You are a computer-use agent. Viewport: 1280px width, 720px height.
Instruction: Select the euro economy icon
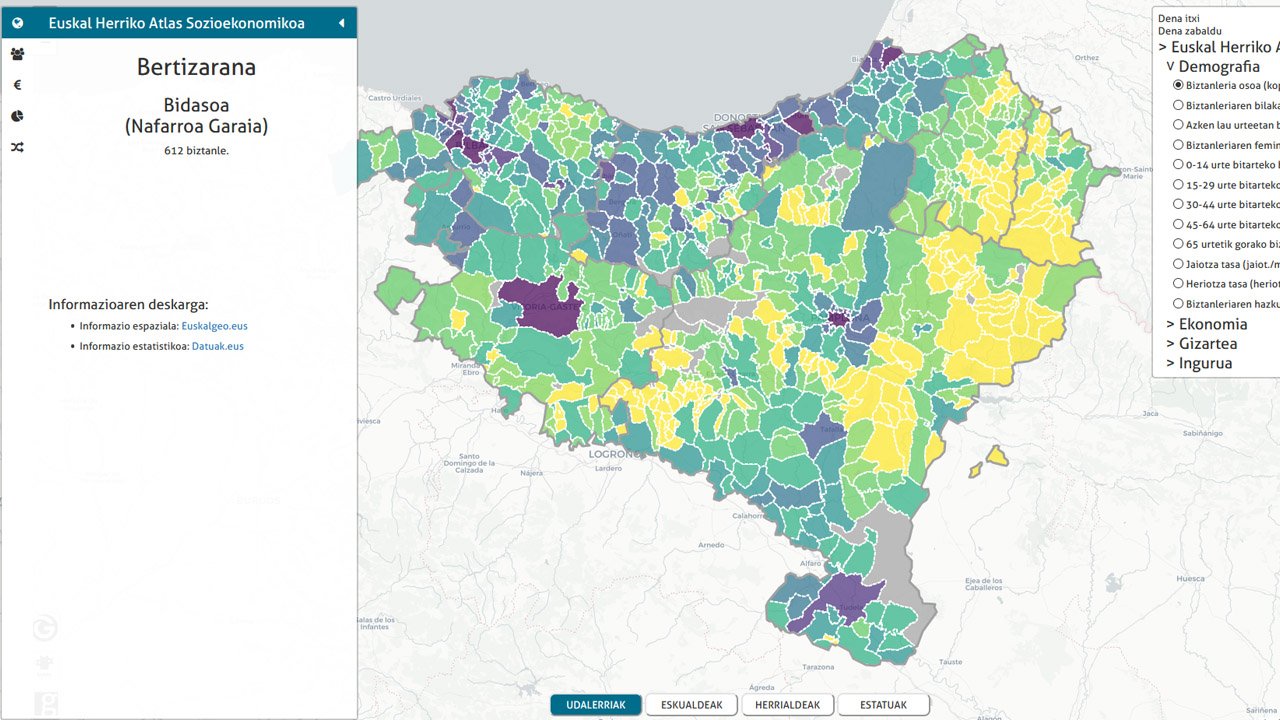(x=17, y=86)
